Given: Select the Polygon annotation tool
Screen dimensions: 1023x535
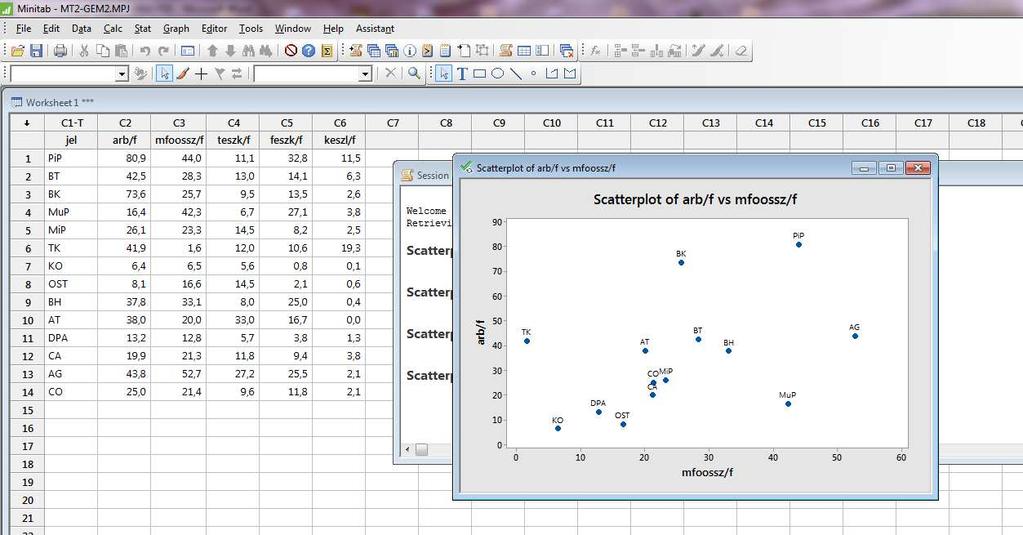Looking at the screenshot, I should click(570, 74).
